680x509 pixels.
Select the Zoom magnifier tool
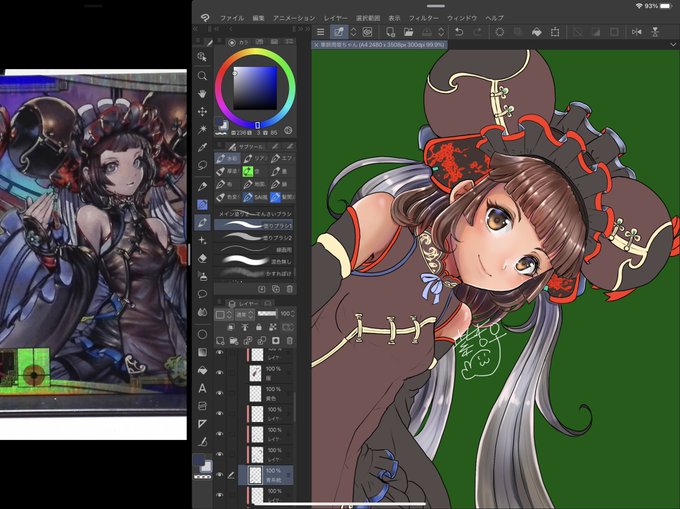202,76
